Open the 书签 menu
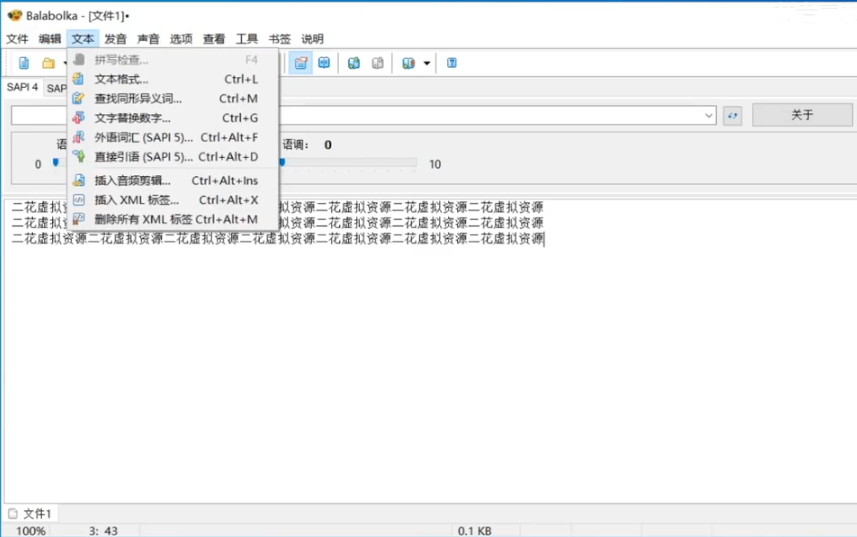This screenshot has height=537, width=857. [x=279, y=39]
